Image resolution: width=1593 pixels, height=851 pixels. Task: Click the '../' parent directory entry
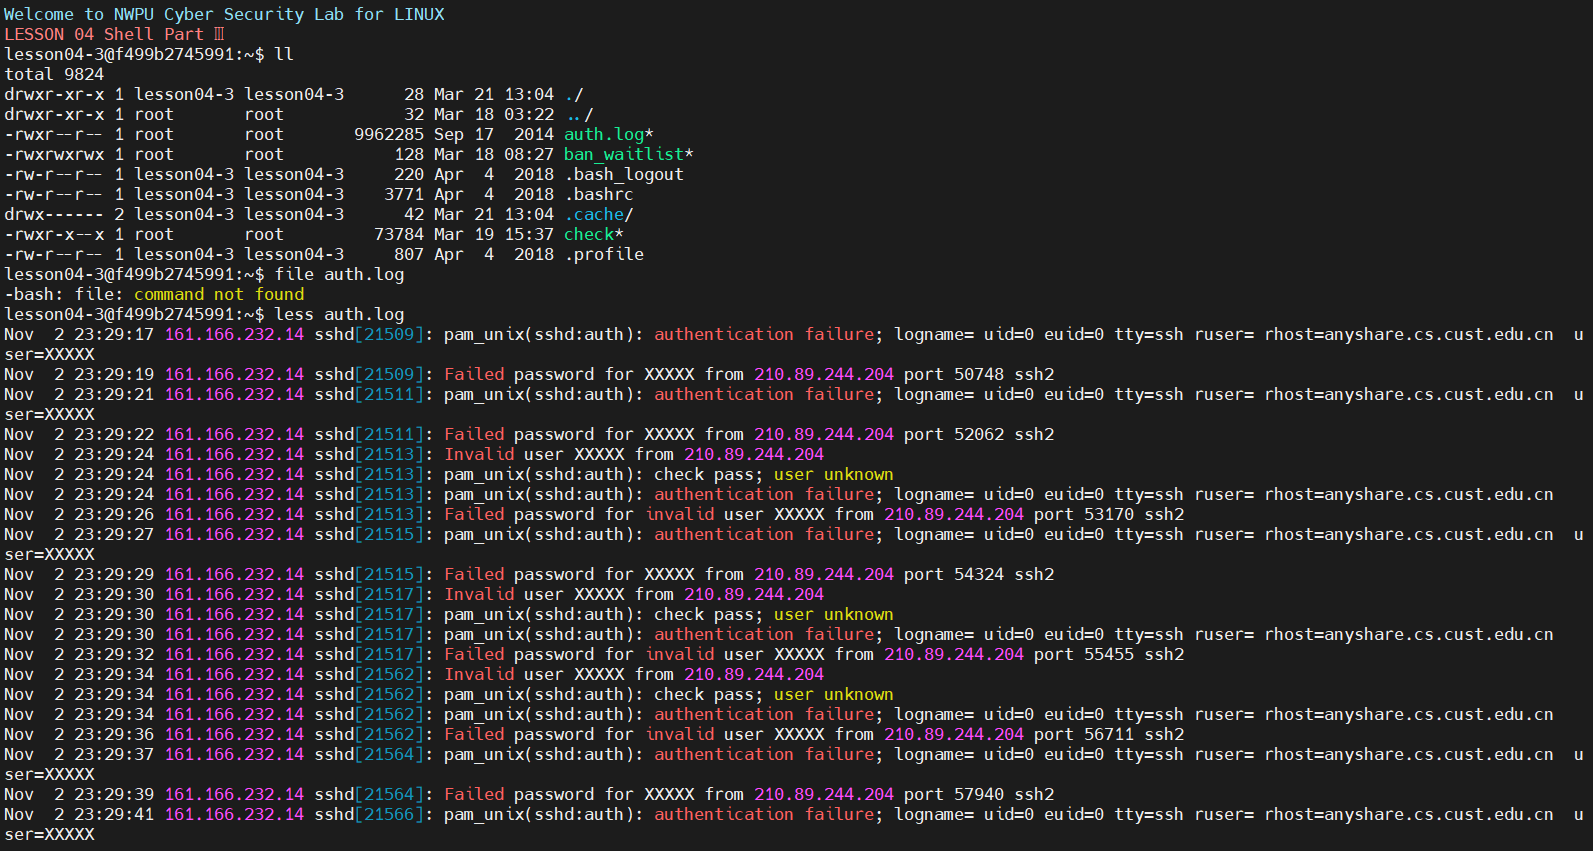pyautogui.click(x=579, y=114)
